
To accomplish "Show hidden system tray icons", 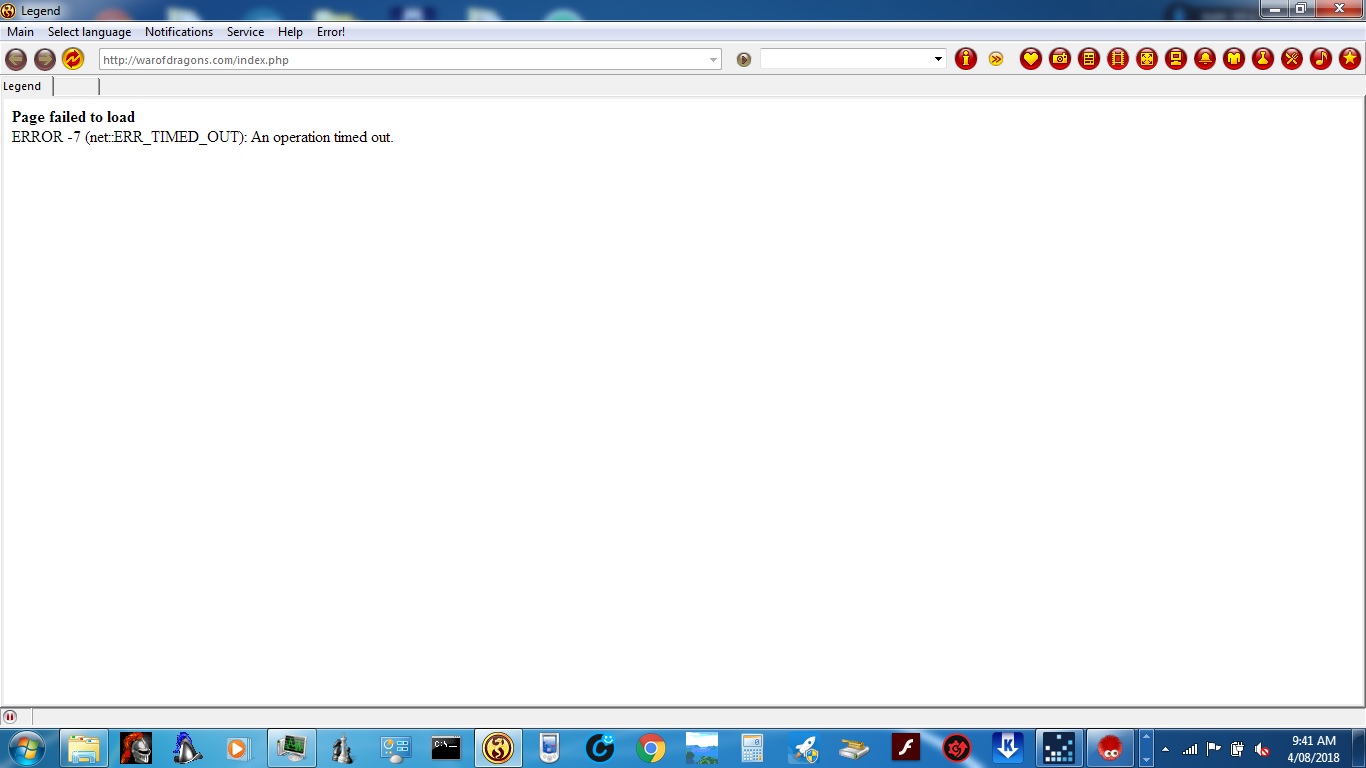I will pyautogui.click(x=1165, y=749).
